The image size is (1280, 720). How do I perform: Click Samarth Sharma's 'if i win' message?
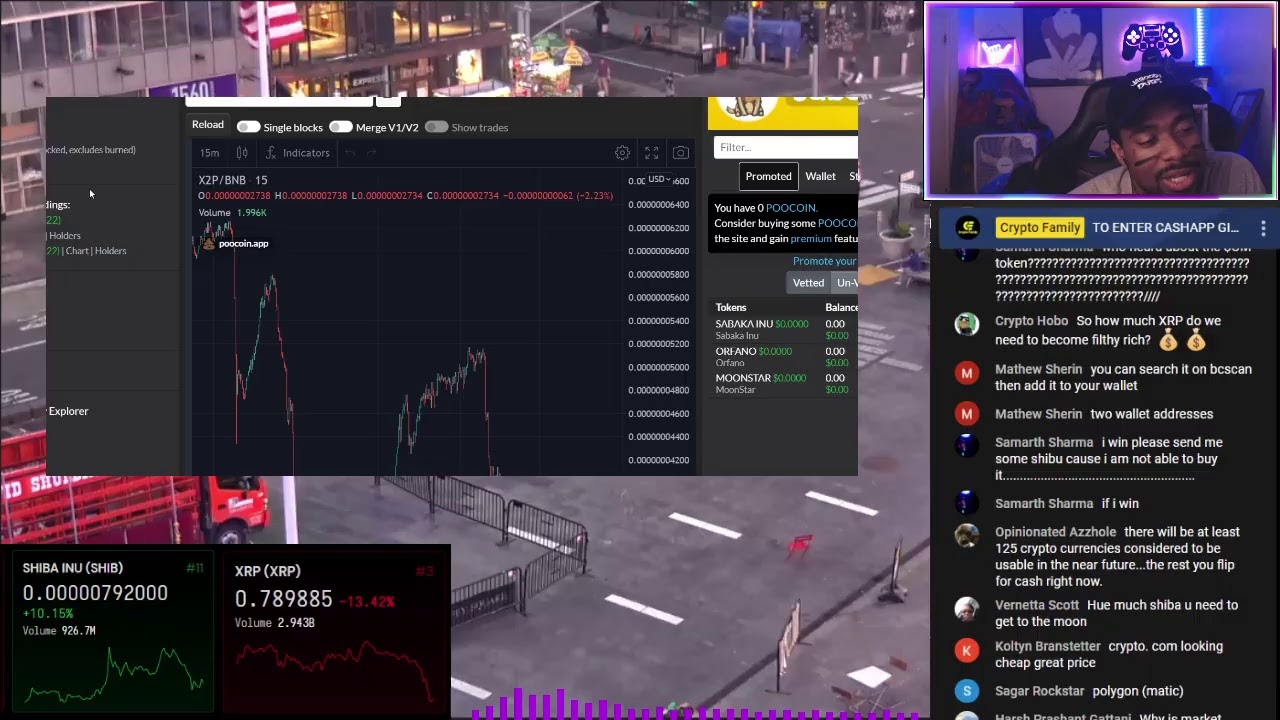(1120, 504)
